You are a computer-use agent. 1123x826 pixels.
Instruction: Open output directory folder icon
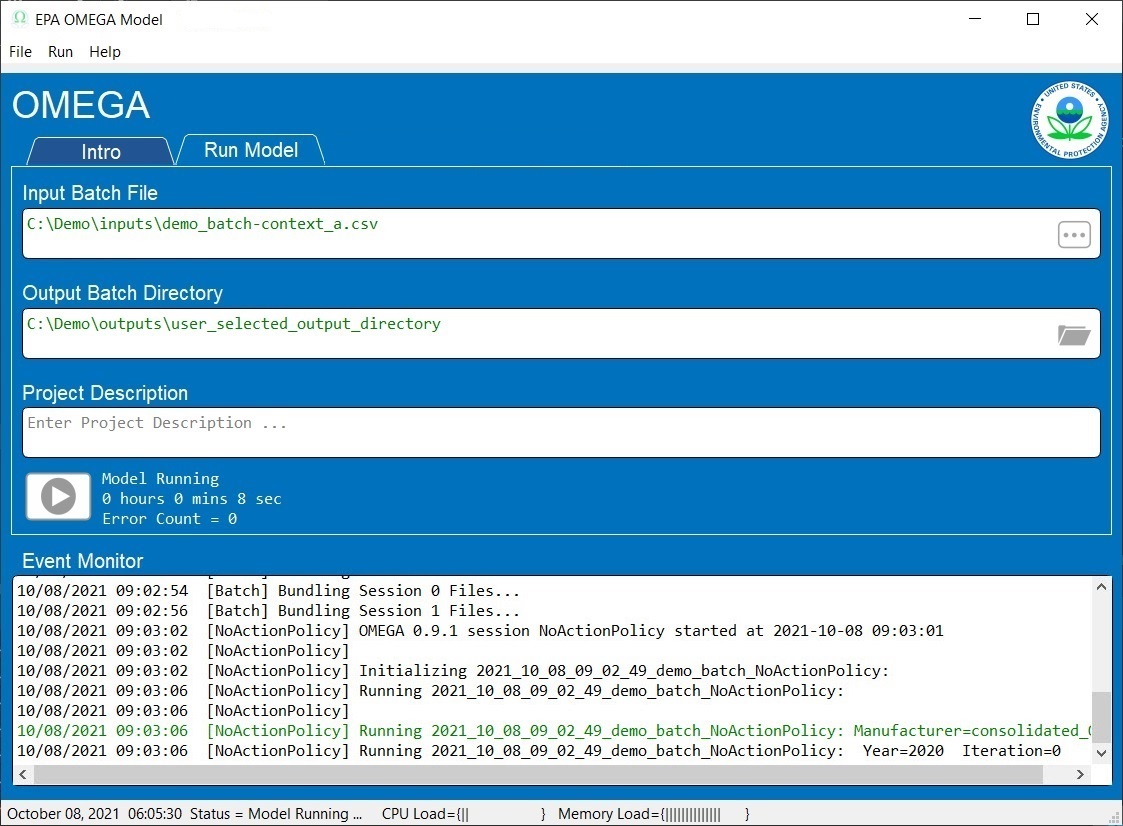click(x=1074, y=335)
